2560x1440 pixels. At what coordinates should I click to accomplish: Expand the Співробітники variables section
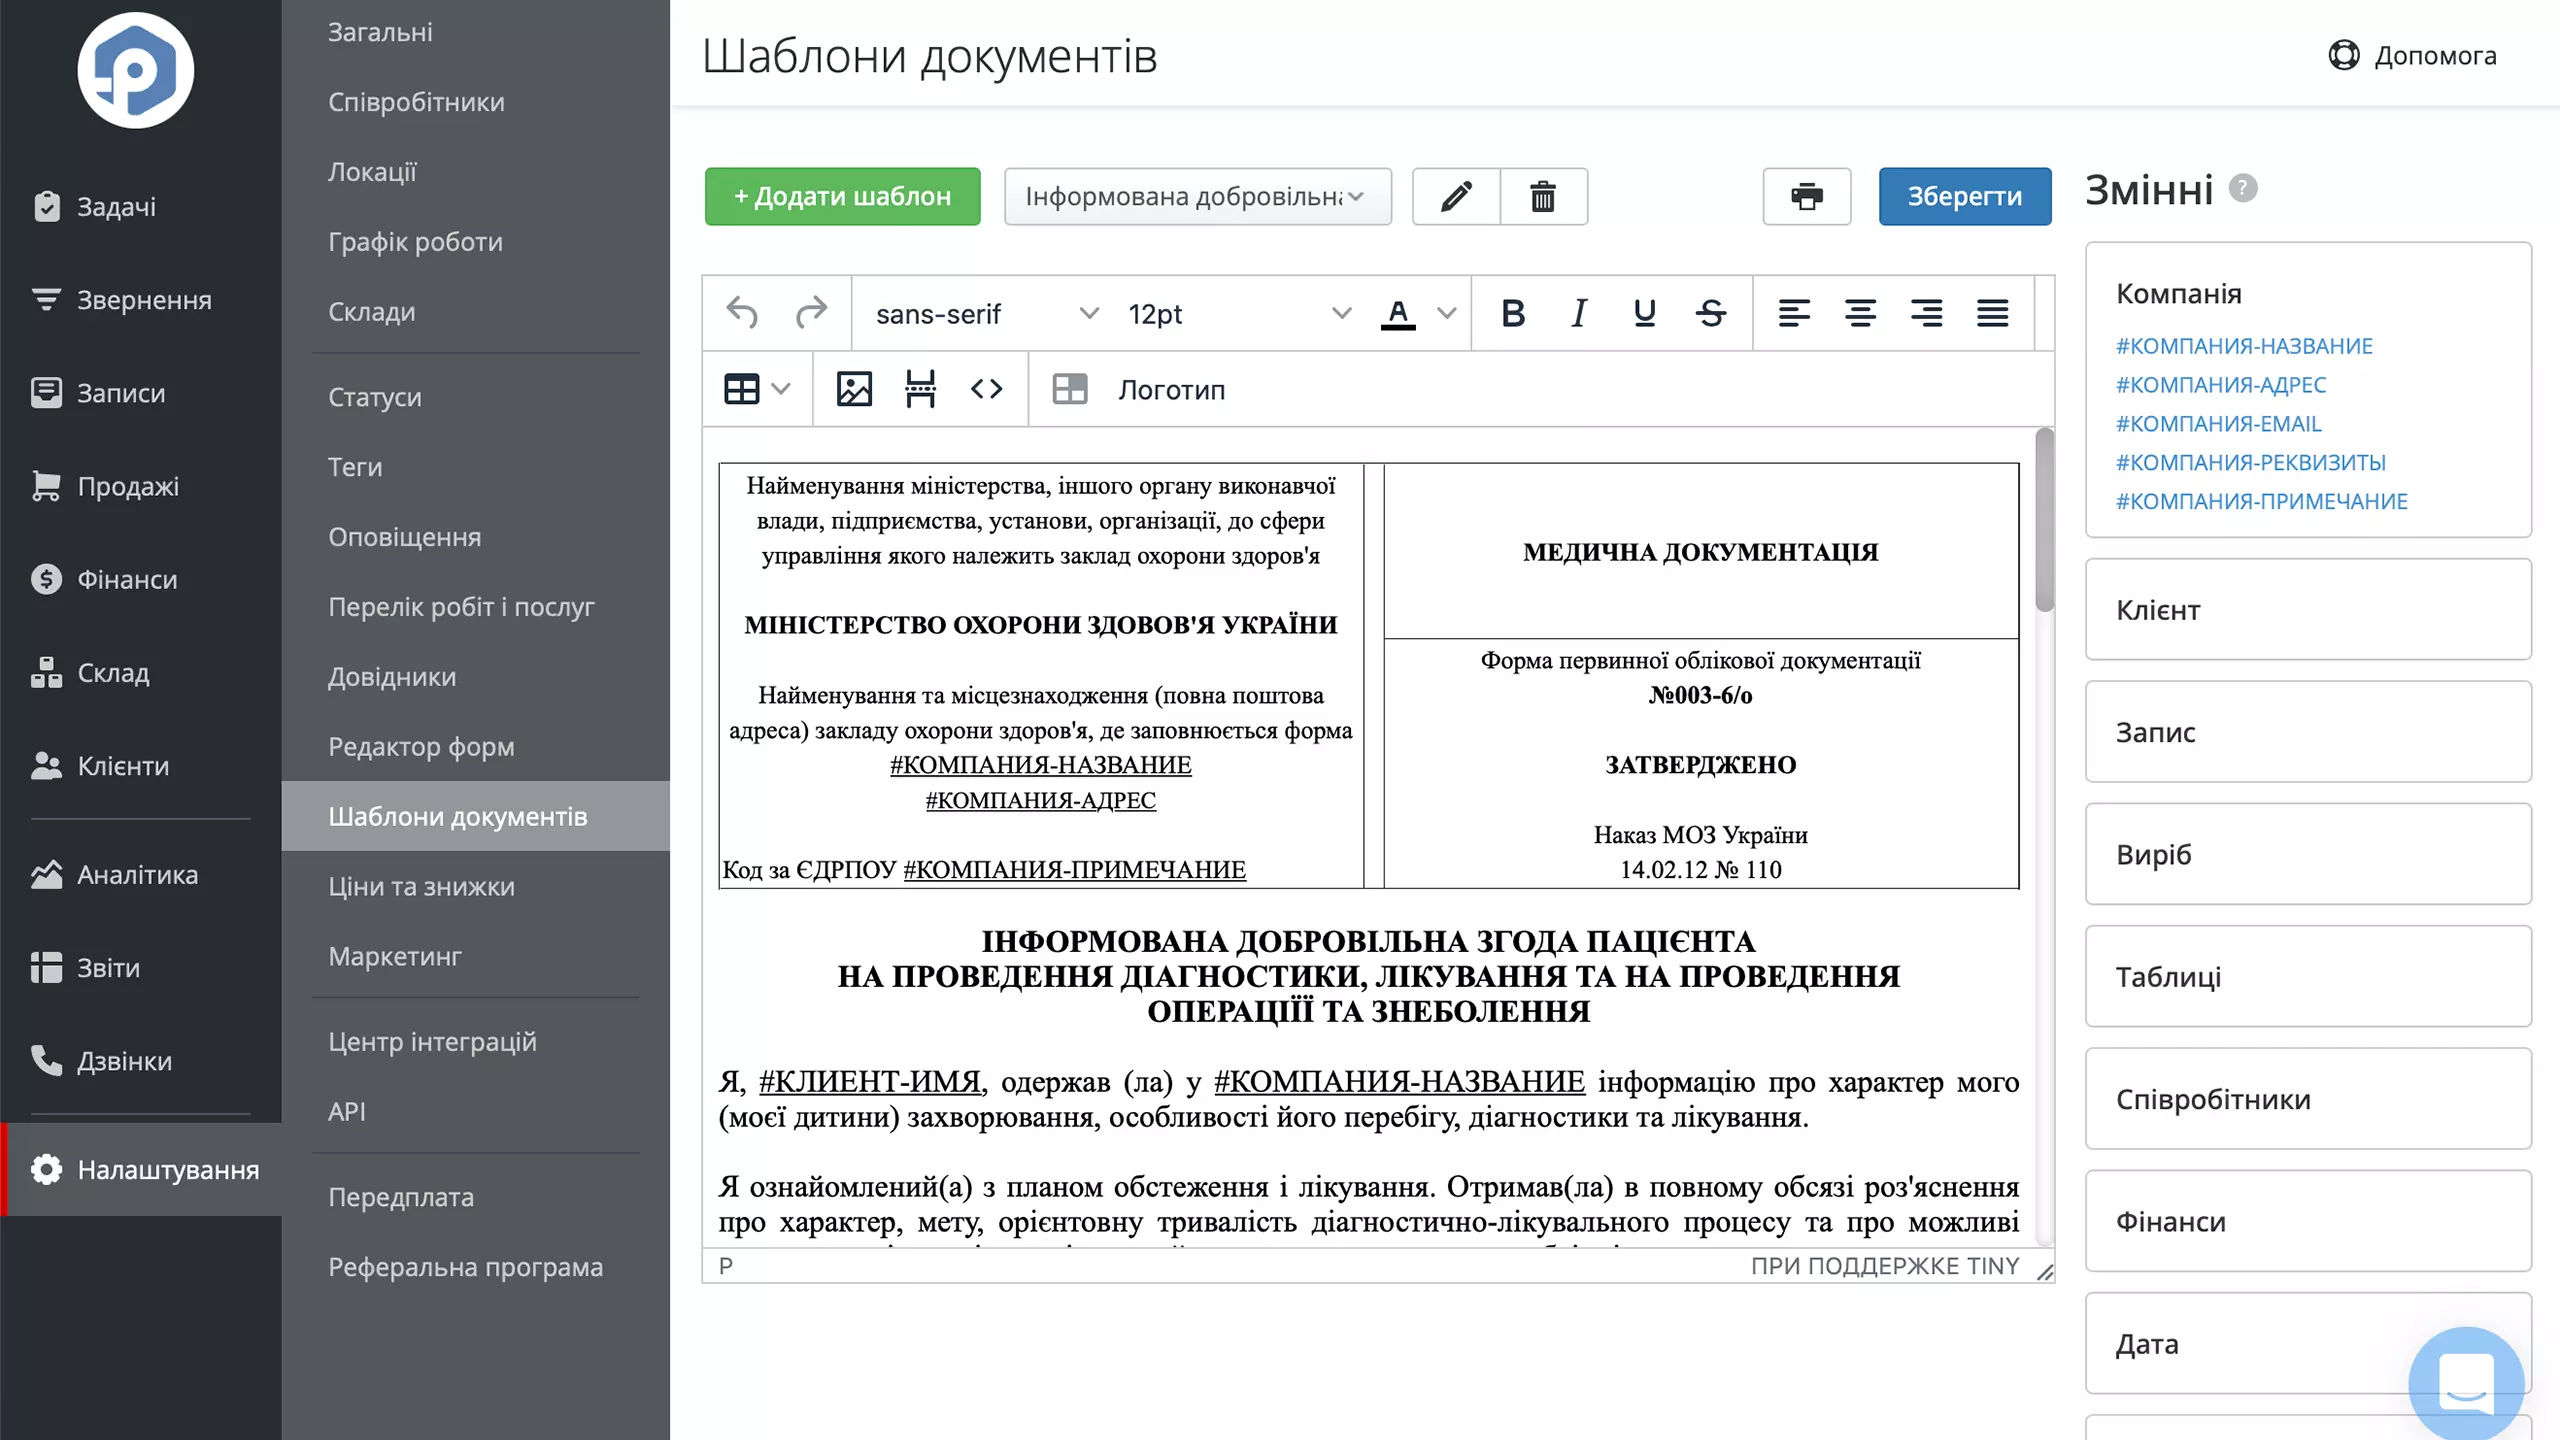2308,1098
